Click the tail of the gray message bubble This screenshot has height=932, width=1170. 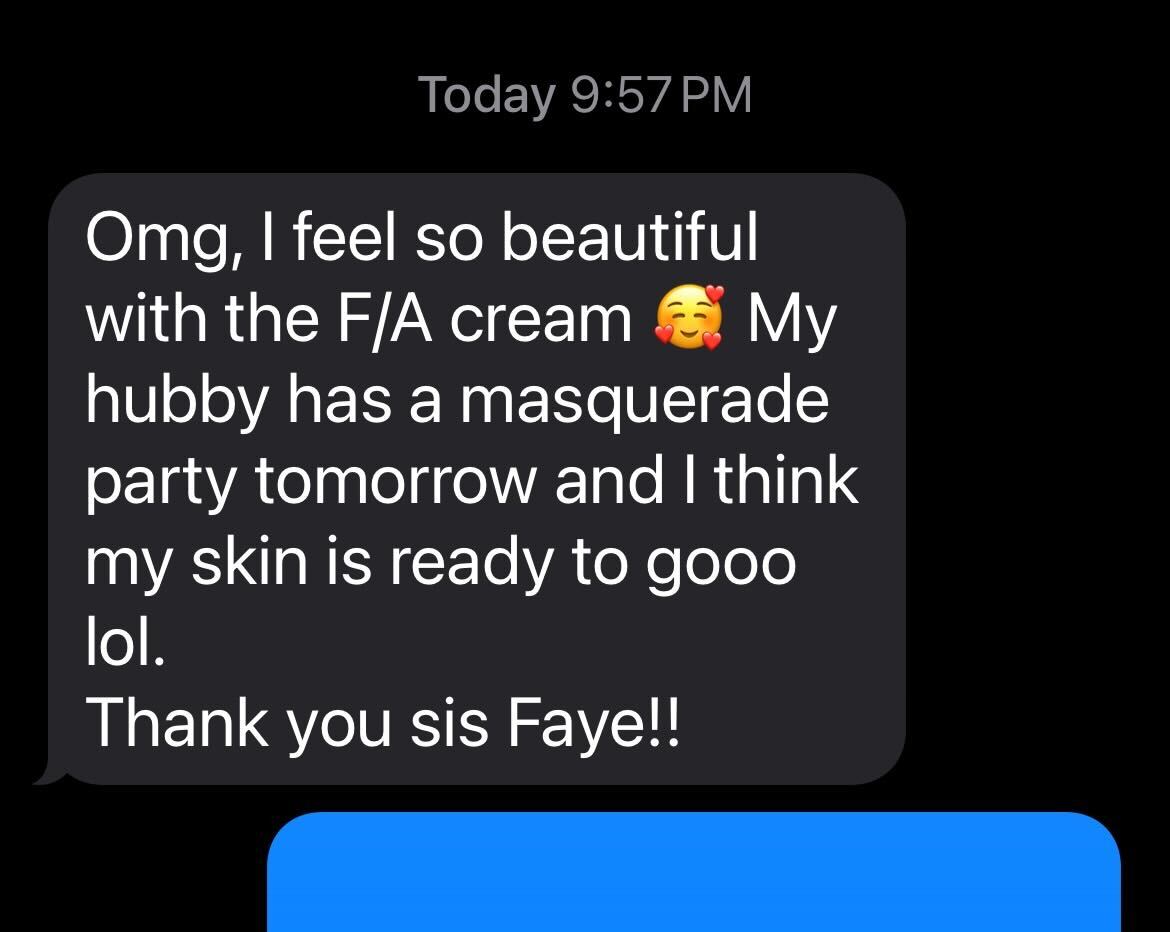[x=50, y=773]
